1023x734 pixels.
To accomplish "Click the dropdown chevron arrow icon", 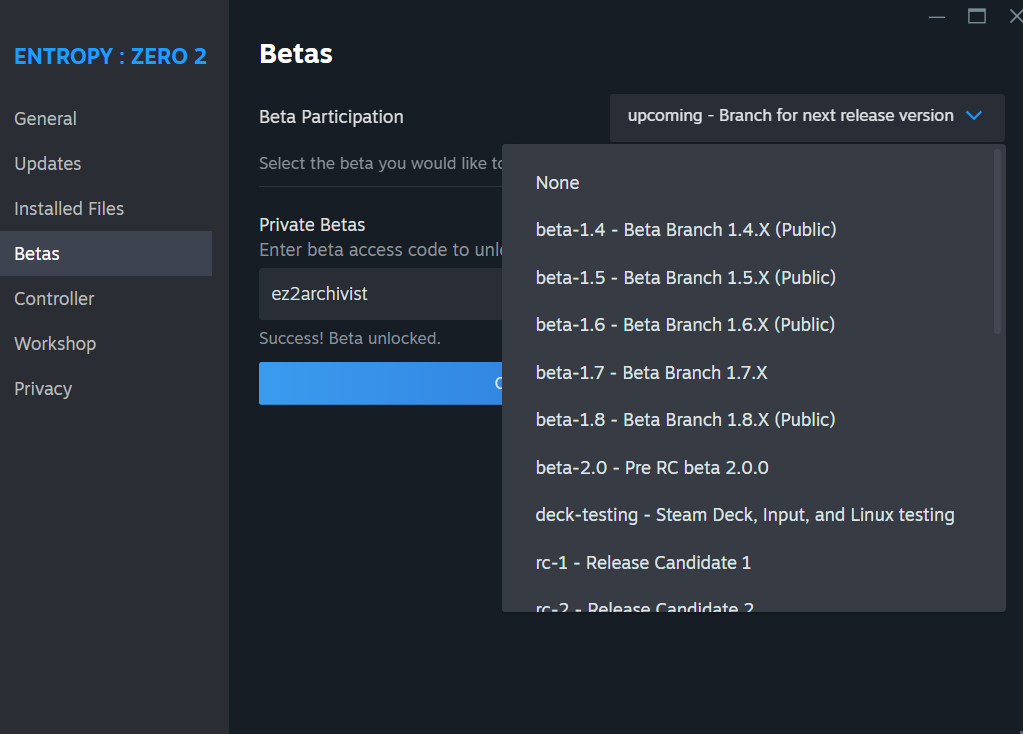I will [x=974, y=116].
